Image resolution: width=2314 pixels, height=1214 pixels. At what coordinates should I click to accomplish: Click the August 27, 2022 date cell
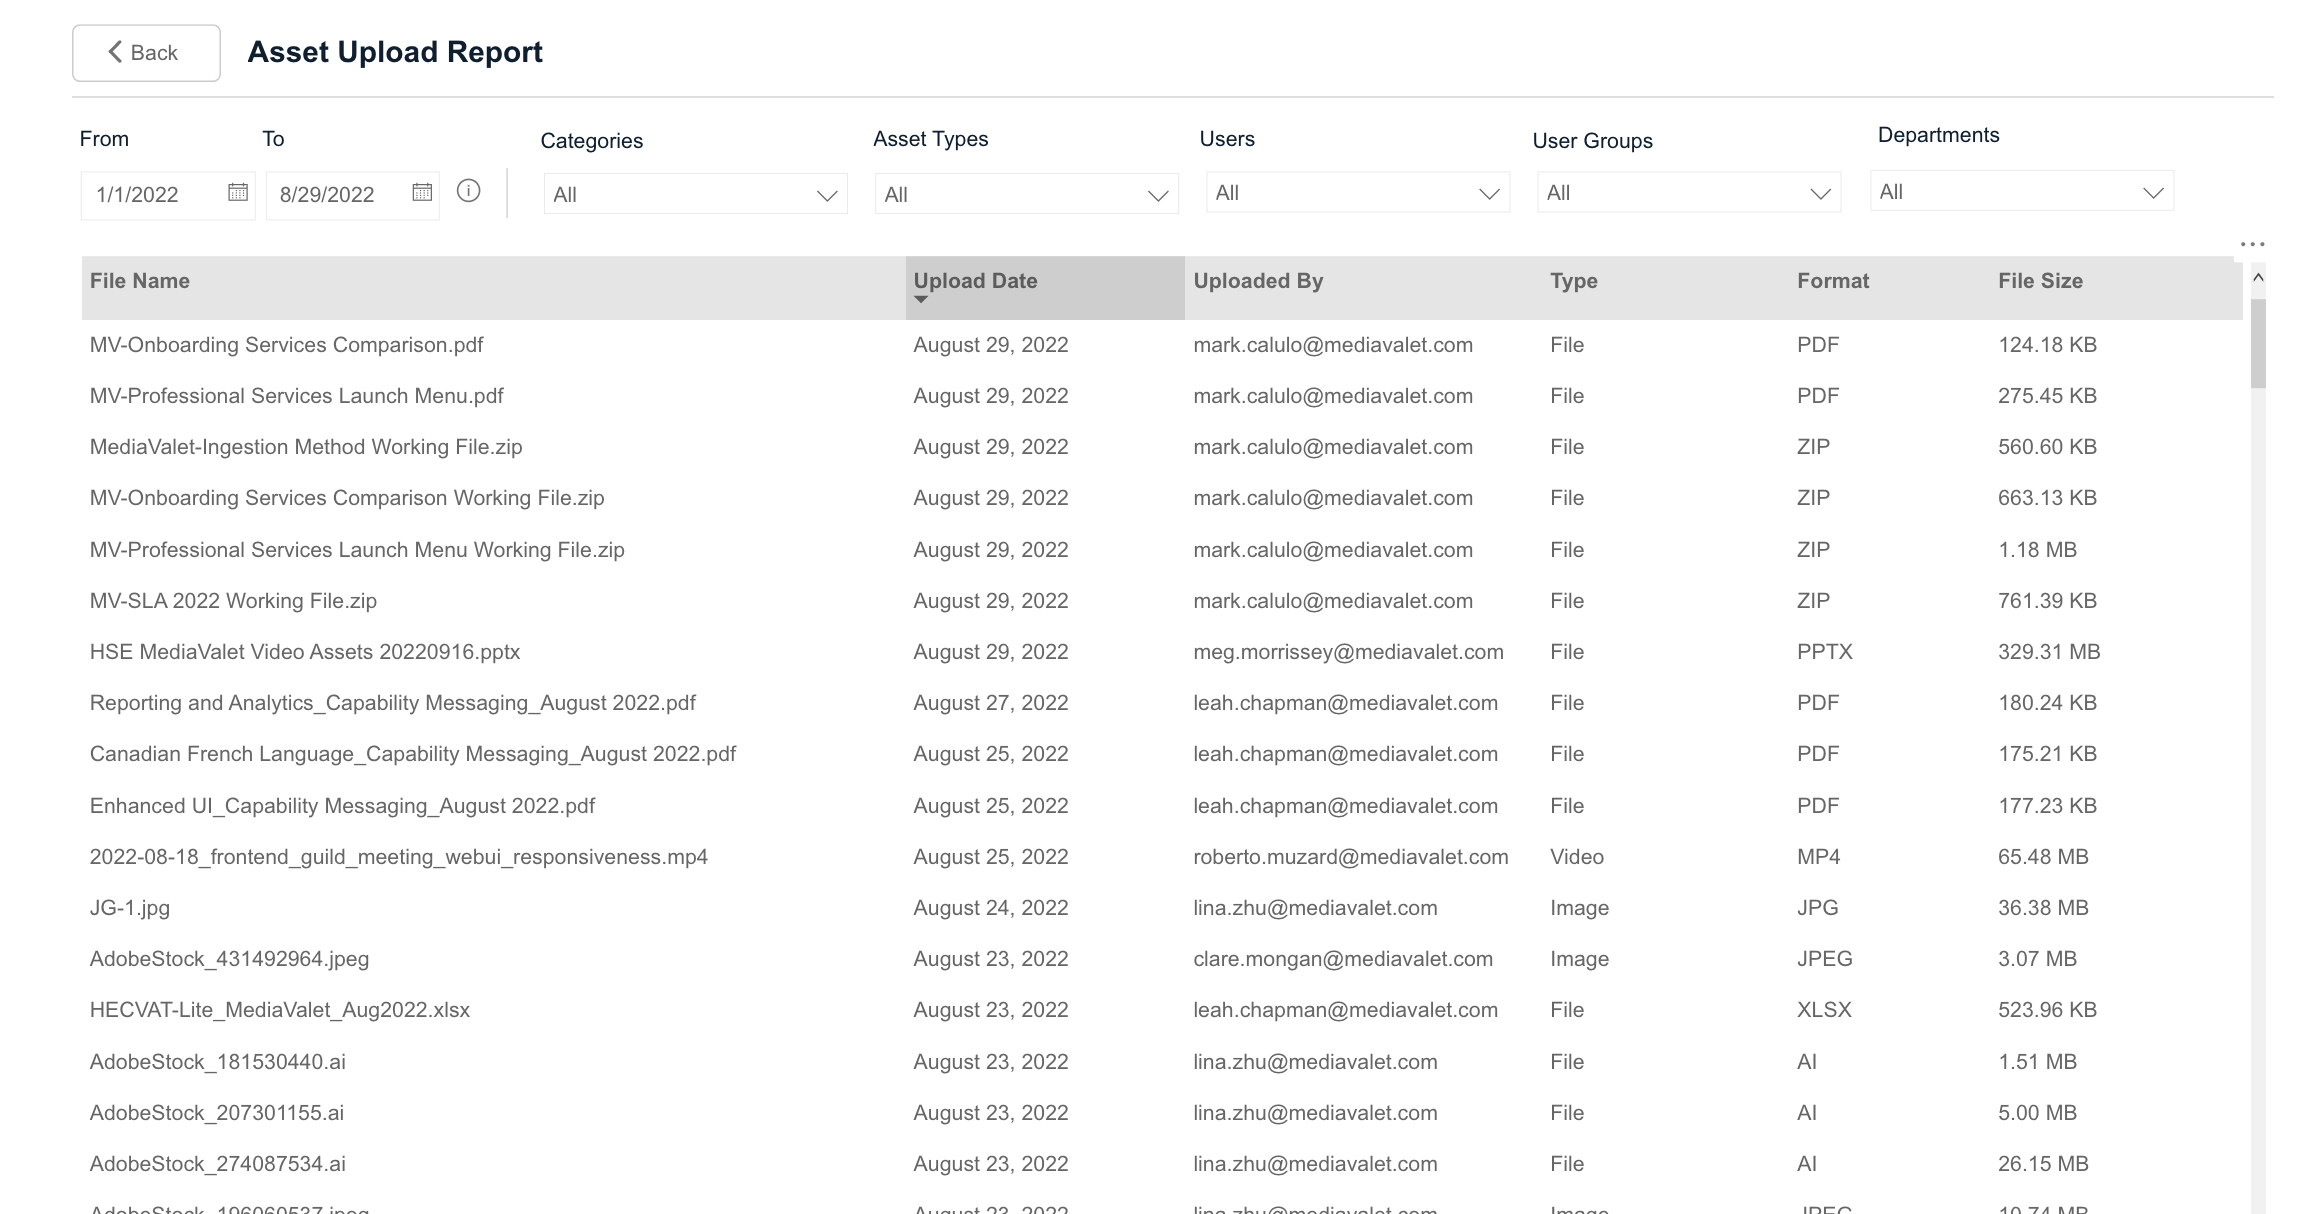[x=991, y=703]
